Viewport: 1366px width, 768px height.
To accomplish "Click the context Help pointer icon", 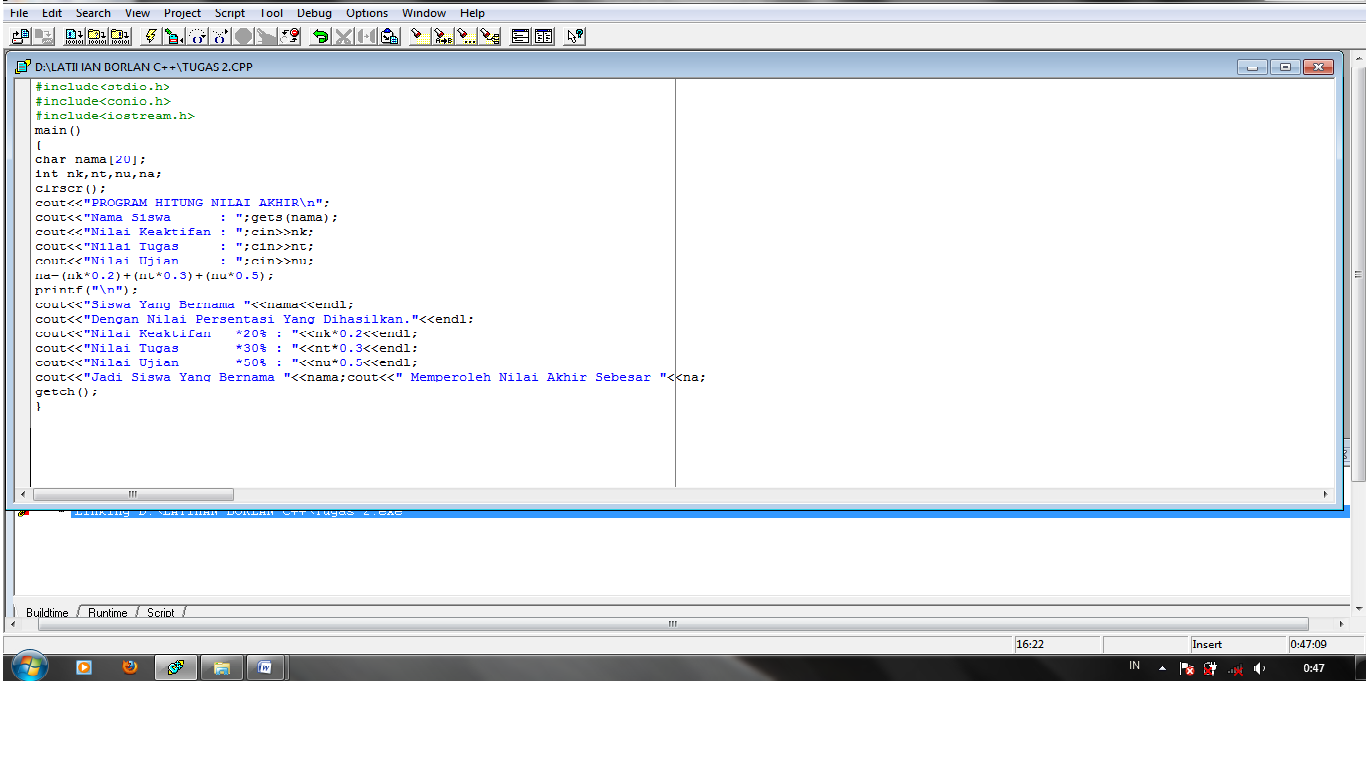I will click(574, 36).
